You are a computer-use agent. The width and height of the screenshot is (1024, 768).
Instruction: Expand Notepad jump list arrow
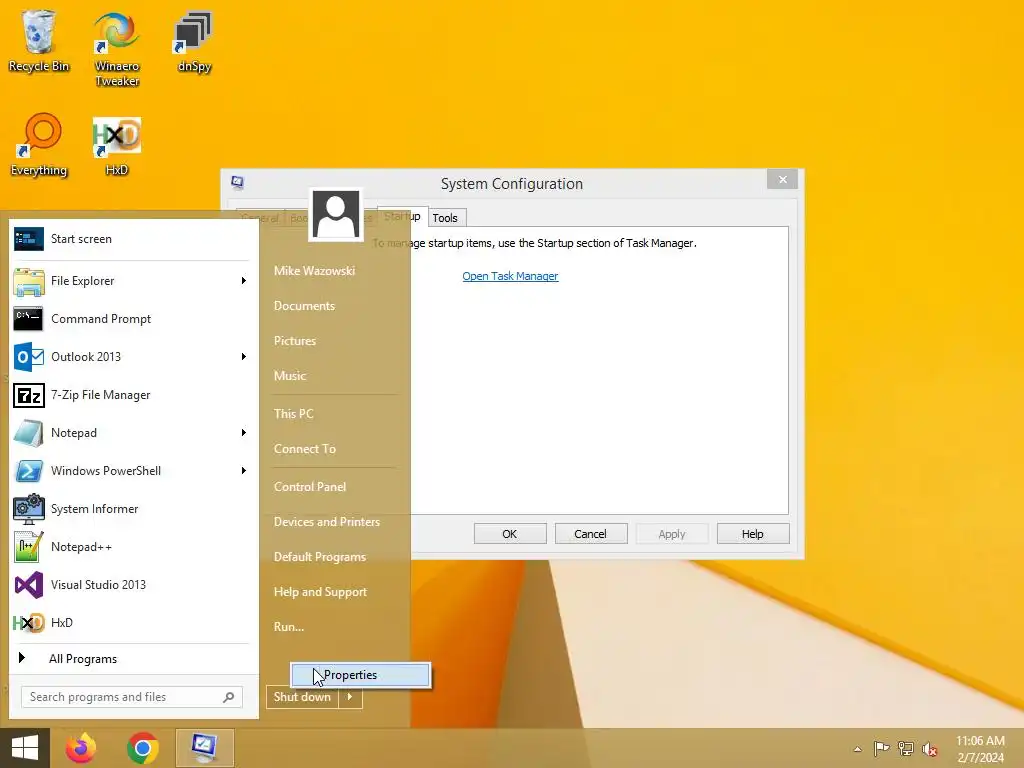[x=244, y=432]
